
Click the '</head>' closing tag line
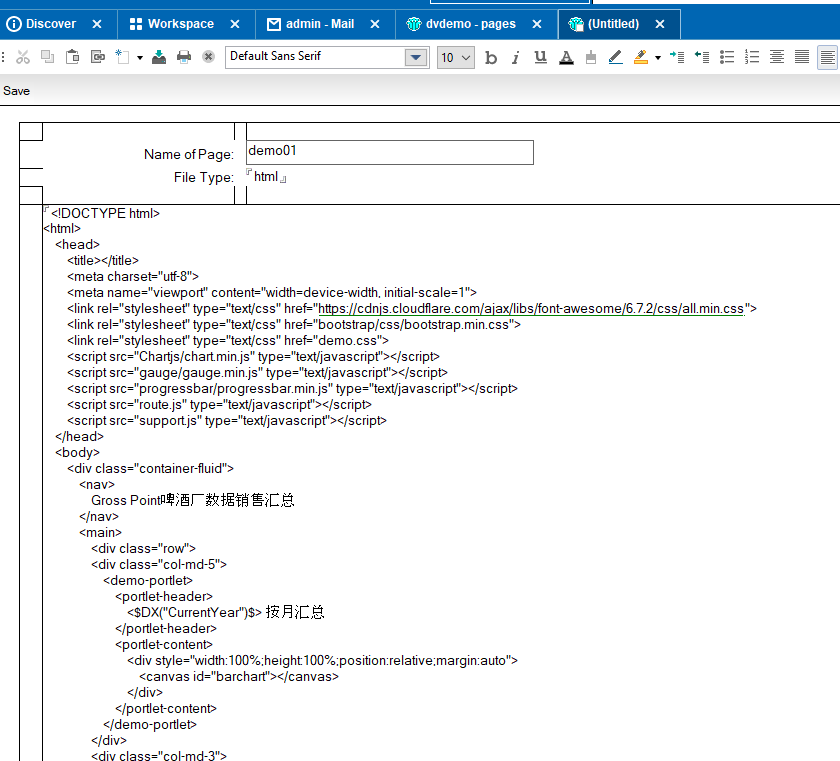pos(79,437)
